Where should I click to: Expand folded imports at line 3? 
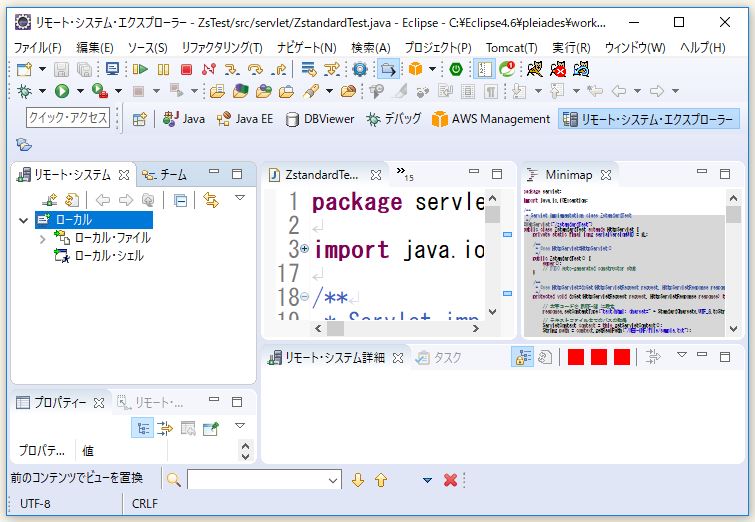304,249
